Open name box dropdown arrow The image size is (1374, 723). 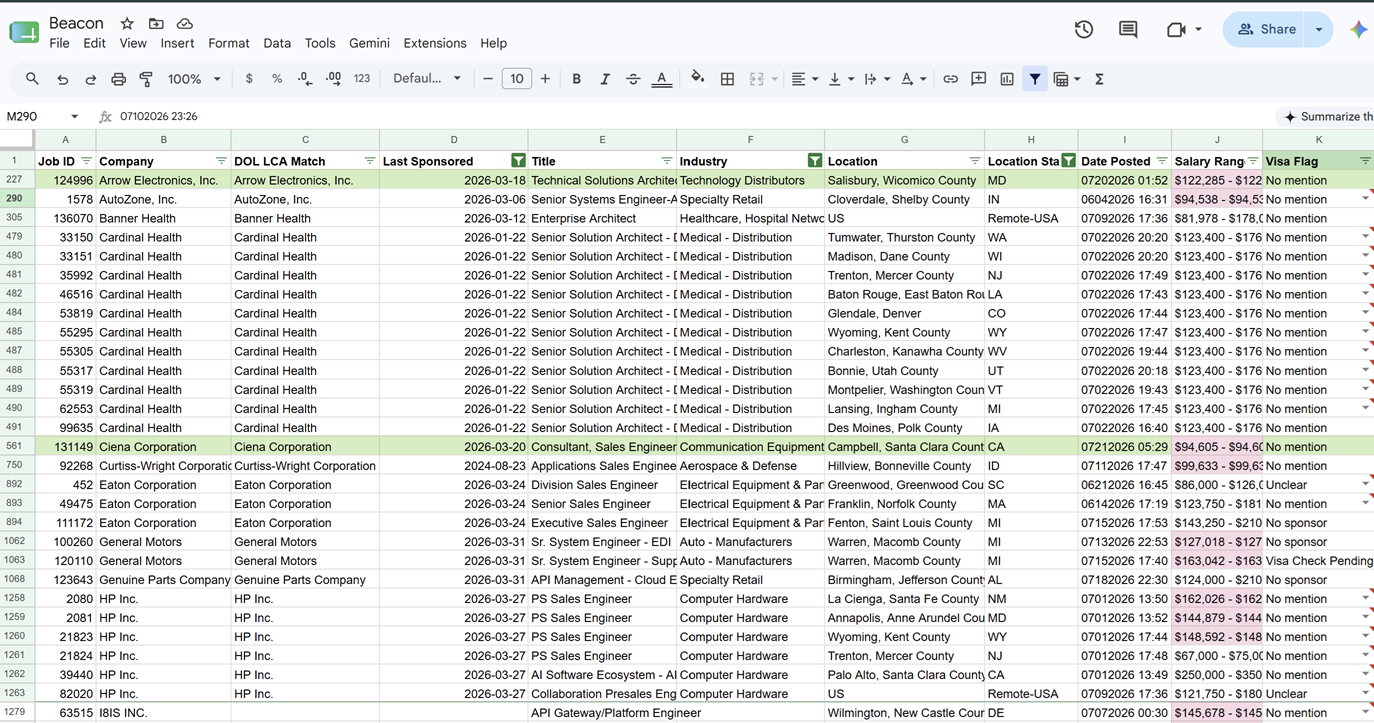tap(74, 117)
